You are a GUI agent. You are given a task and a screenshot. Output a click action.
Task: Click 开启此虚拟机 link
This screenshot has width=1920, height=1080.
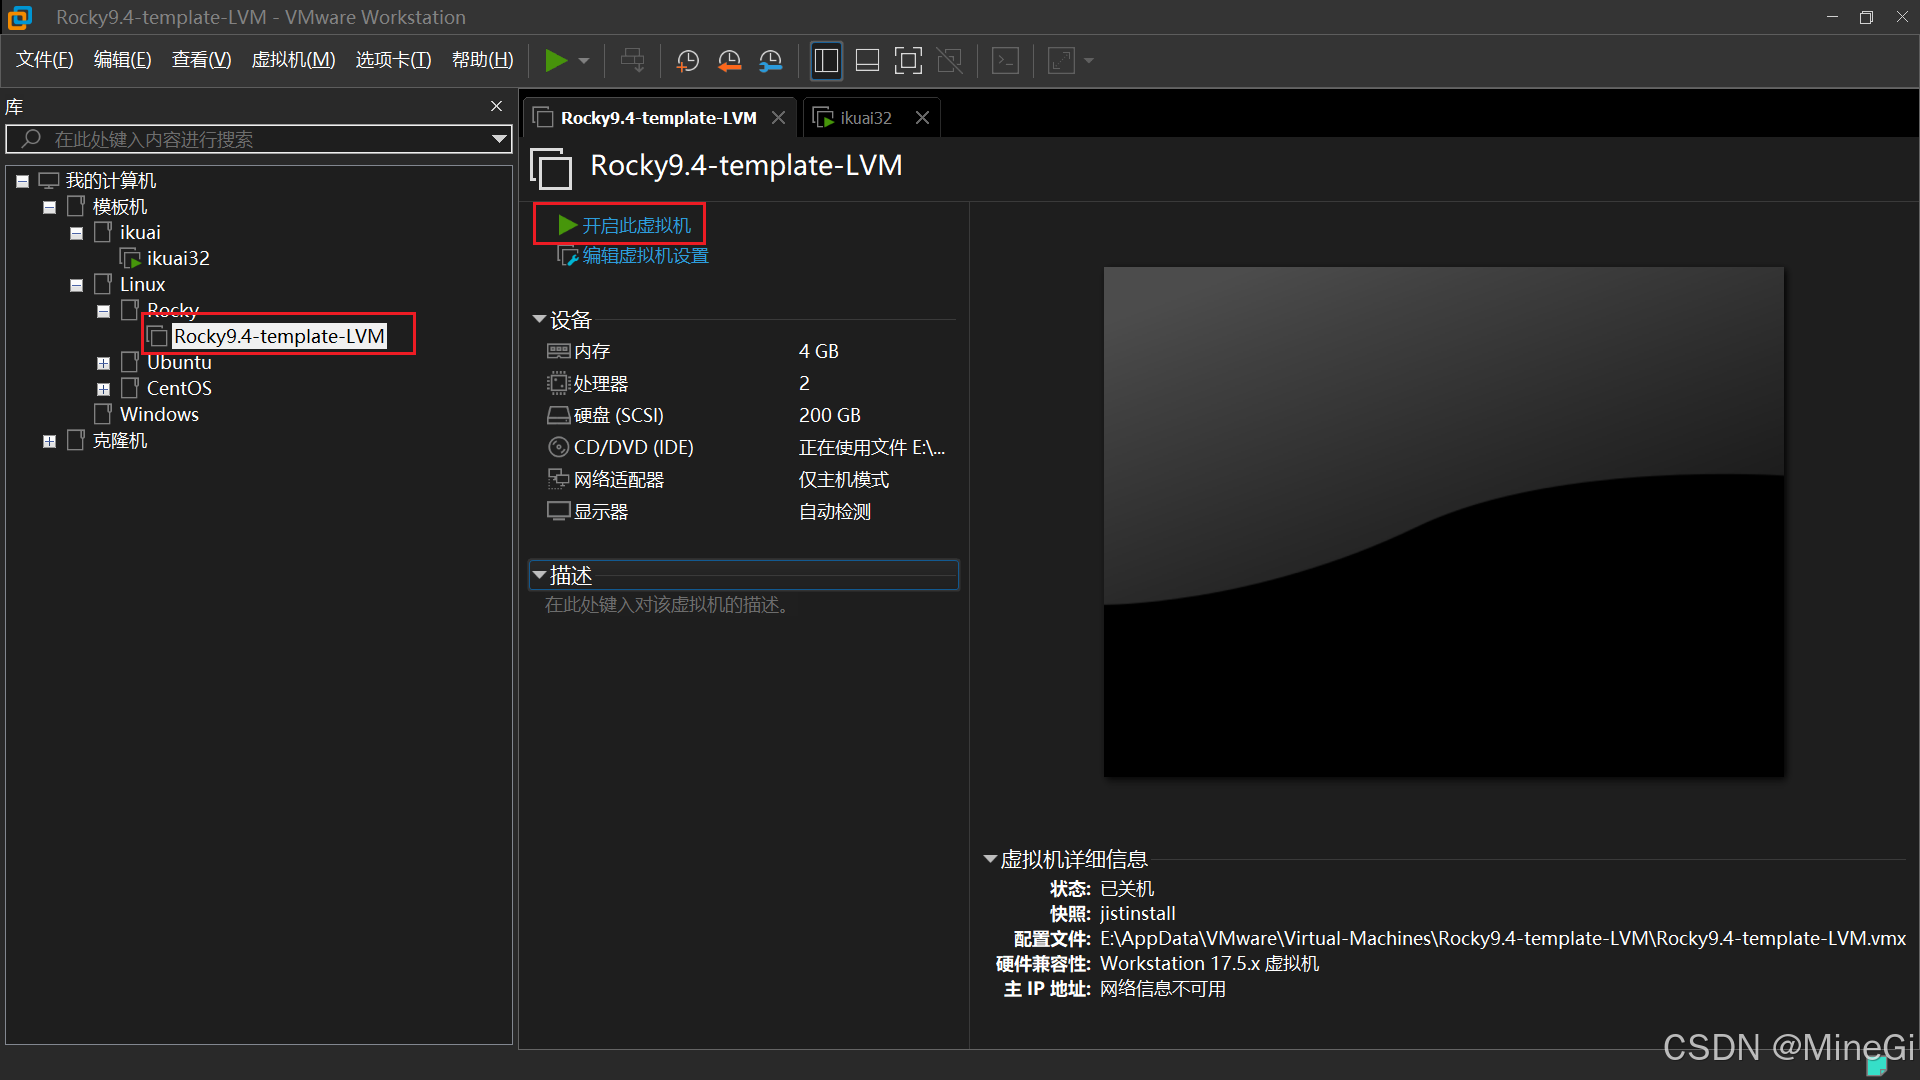click(636, 225)
